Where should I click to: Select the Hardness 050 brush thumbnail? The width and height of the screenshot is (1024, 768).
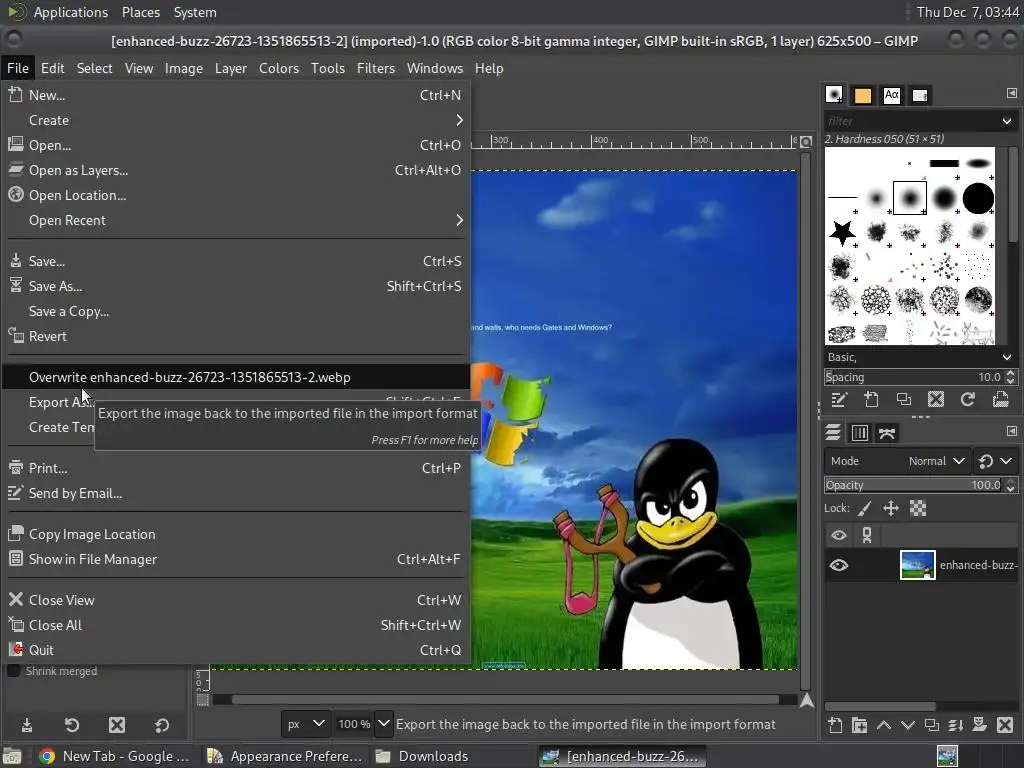tap(910, 198)
